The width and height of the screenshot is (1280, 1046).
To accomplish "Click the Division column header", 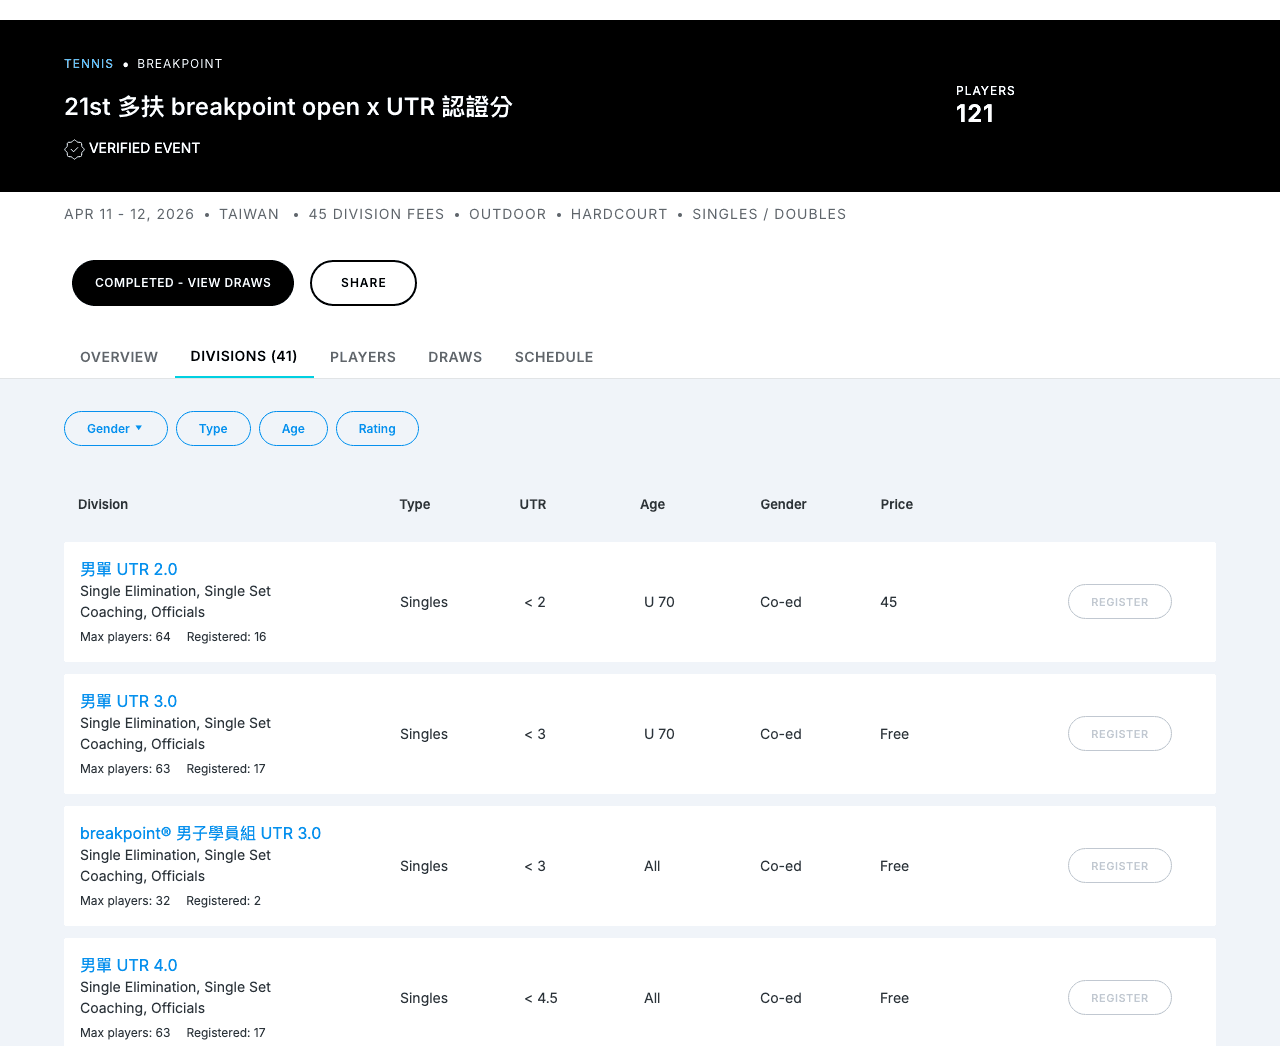I will pos(103,505).
